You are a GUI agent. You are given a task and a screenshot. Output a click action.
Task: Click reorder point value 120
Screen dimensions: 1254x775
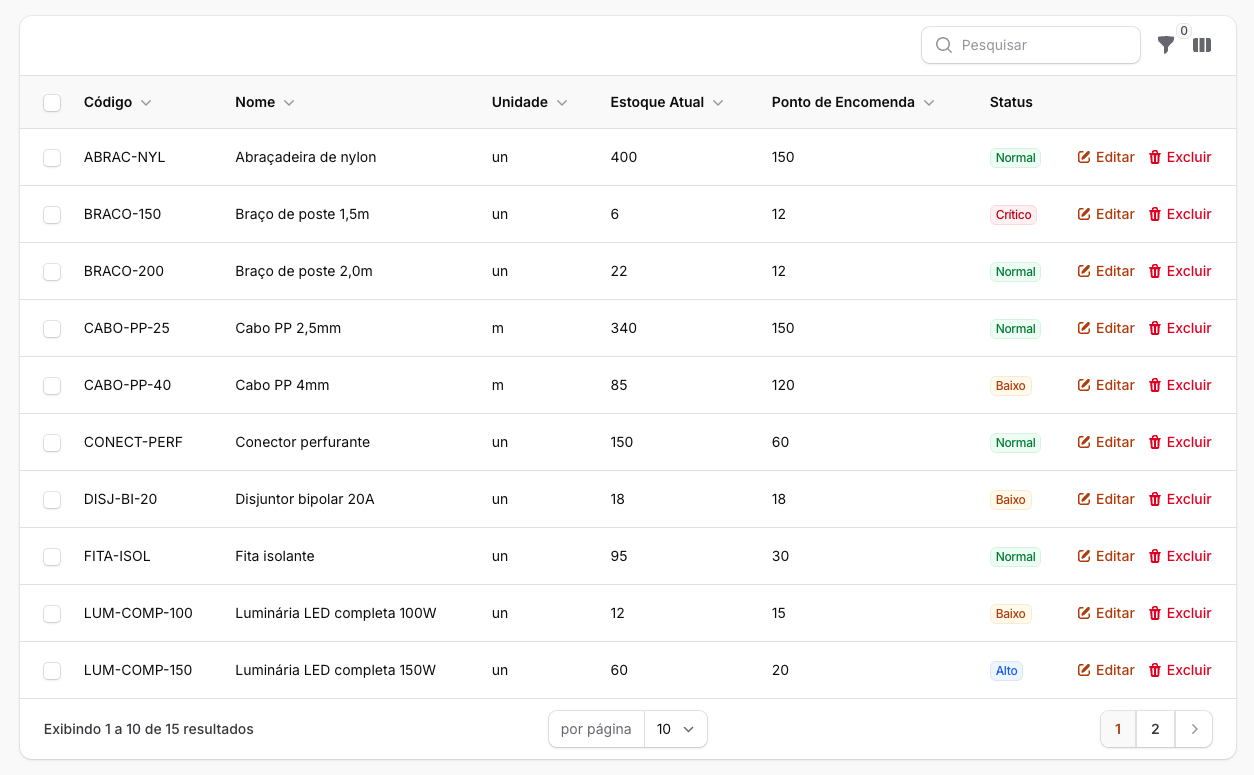tap(783, 385)
